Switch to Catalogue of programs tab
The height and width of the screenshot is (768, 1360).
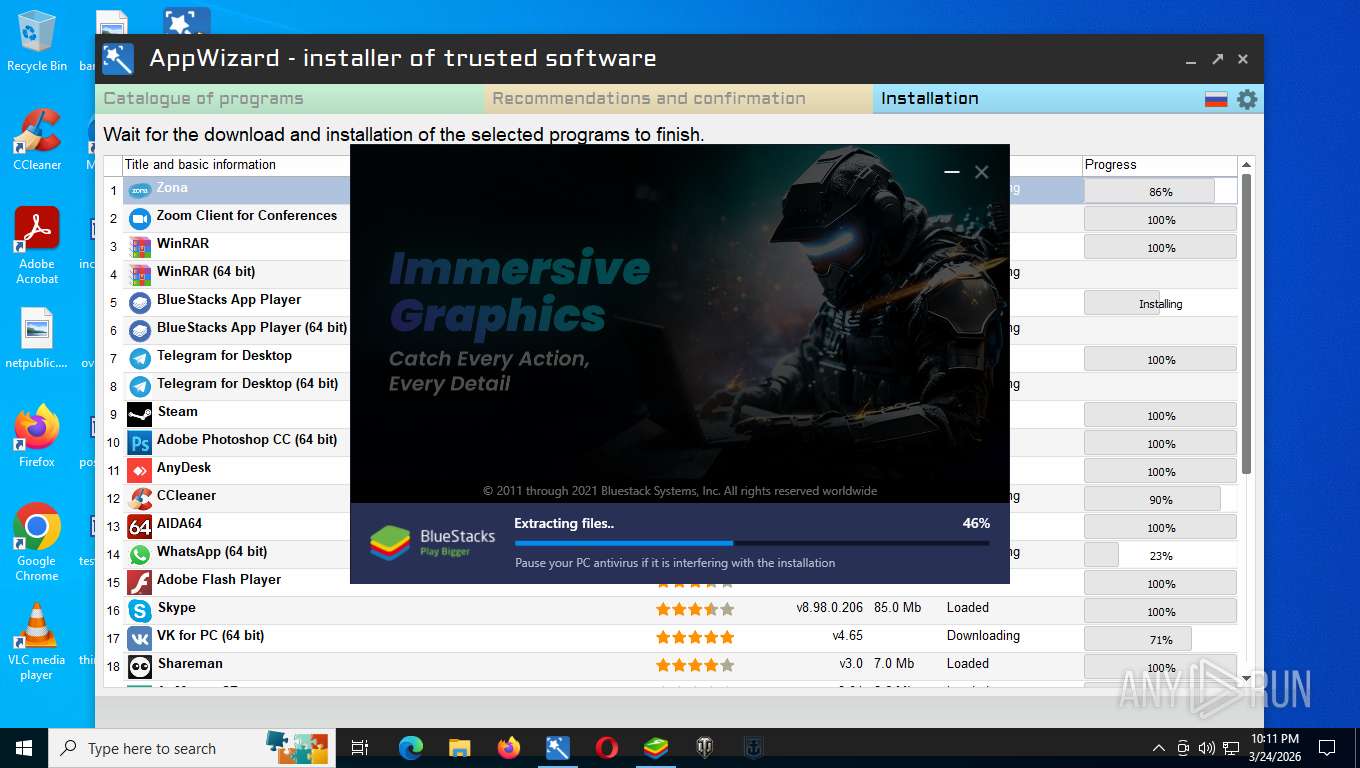tap(290, 99)
